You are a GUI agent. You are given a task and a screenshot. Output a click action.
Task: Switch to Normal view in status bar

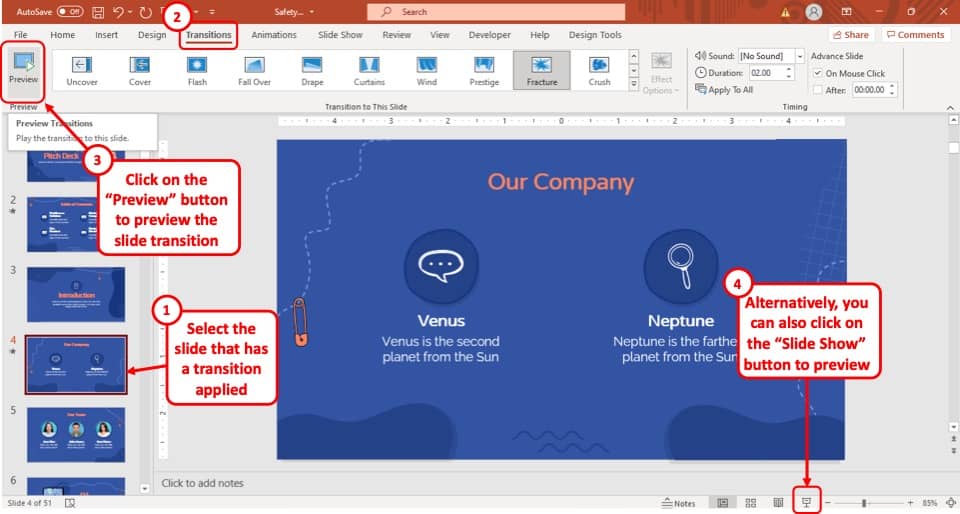point(722,503)
